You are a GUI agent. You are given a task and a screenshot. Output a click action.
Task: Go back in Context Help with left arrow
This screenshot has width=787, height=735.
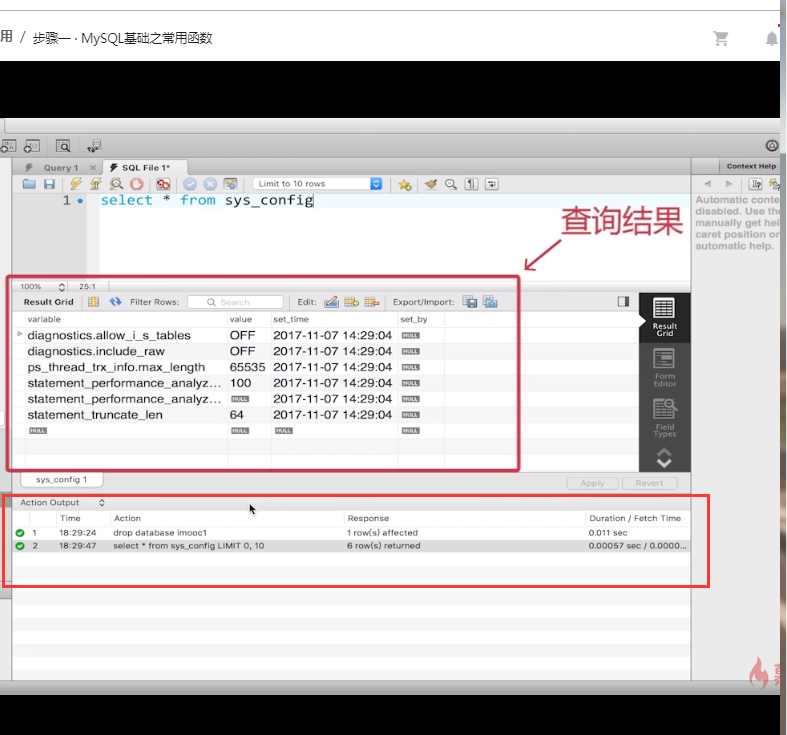point(708,184)
